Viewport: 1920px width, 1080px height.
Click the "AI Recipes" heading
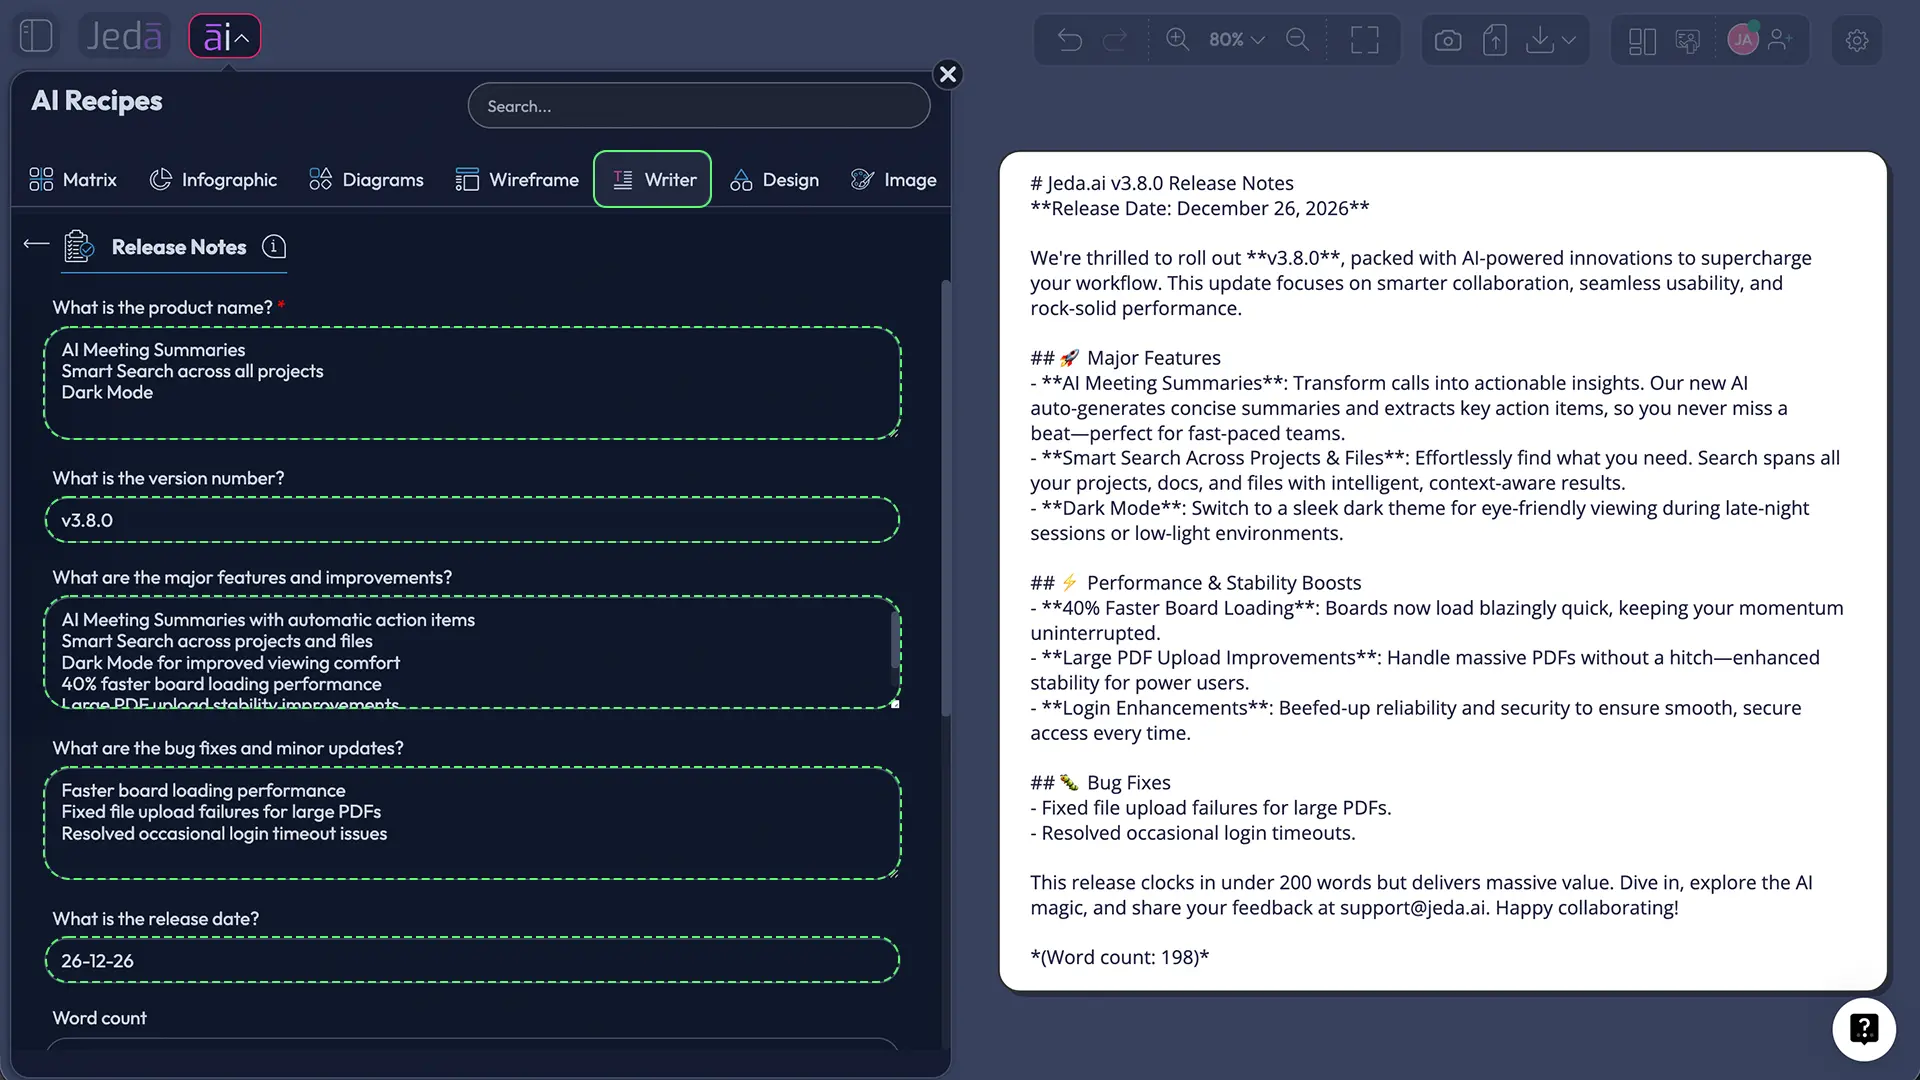point(97,101)
